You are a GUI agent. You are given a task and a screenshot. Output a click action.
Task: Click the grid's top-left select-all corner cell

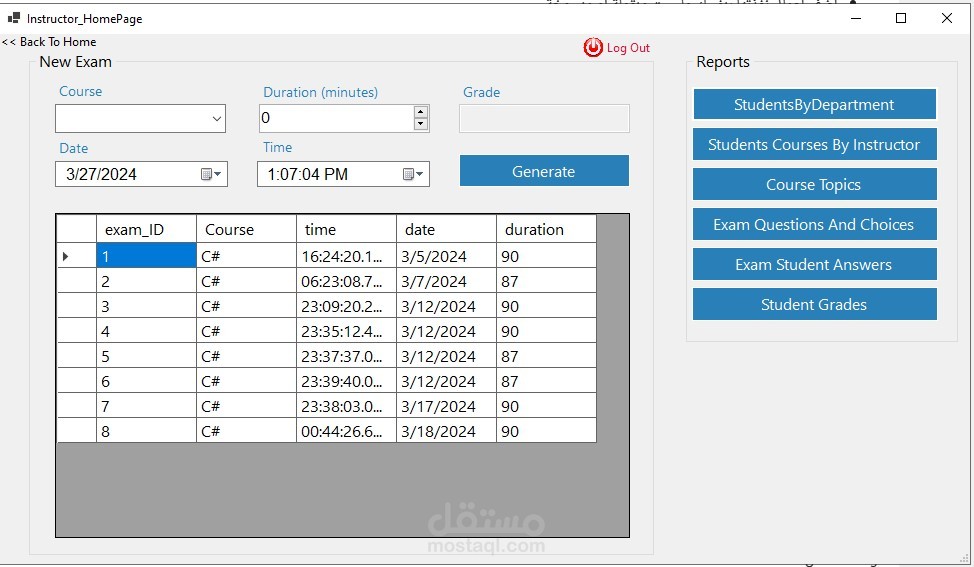76,229
